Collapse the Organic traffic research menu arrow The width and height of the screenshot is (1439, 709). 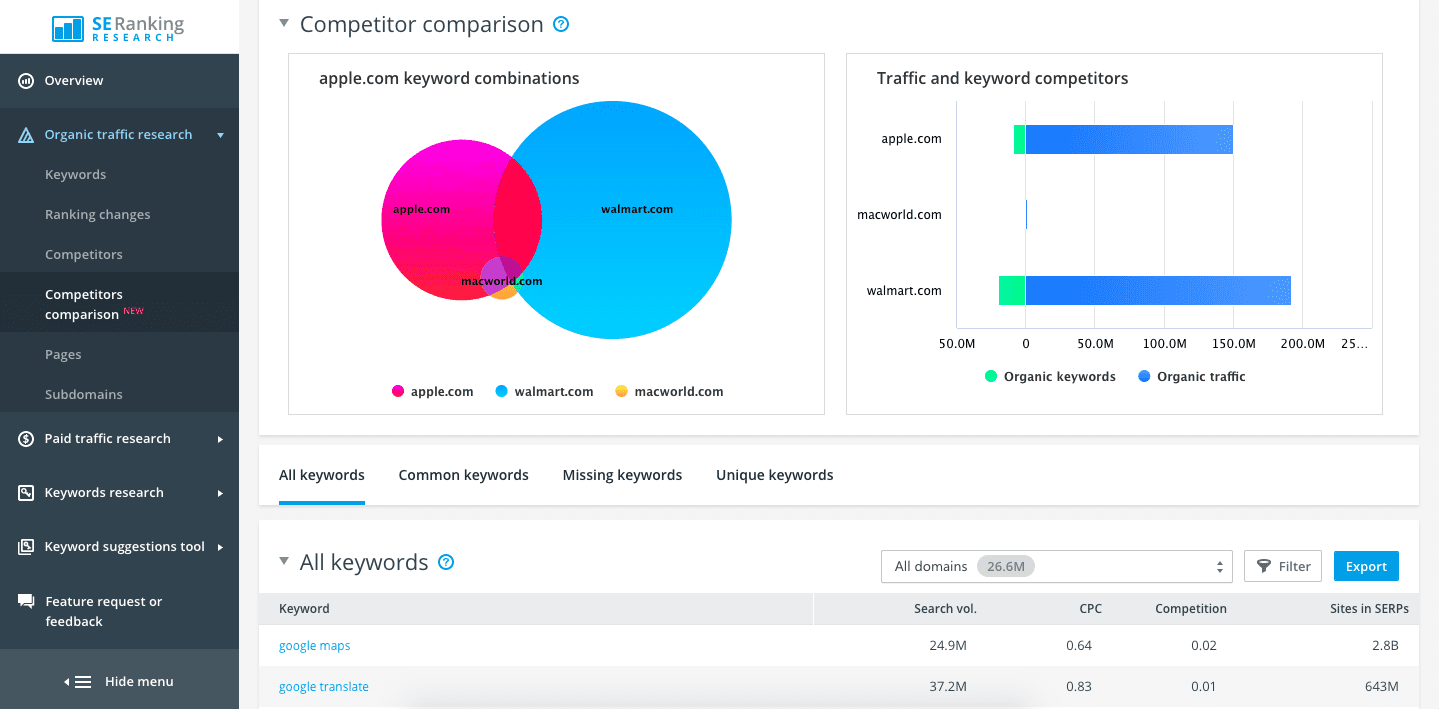pyautogui.click(x=220, y=135)
